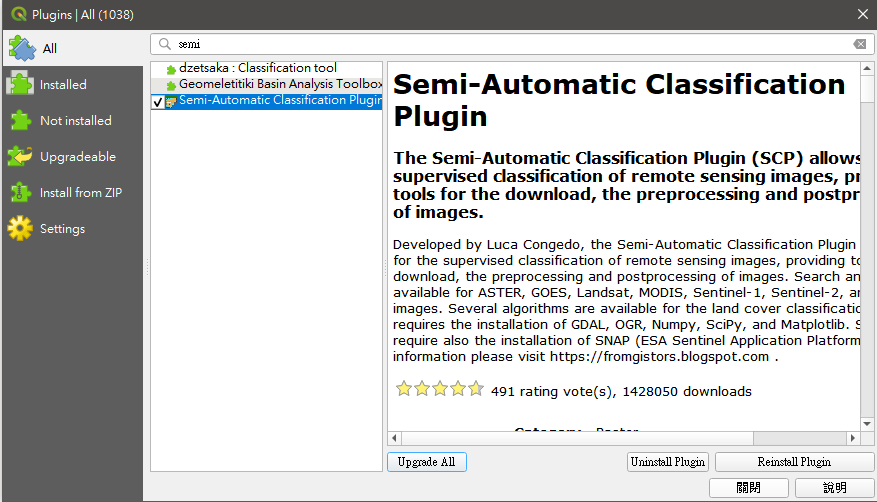Screen dimensions: 877x502
Task: Open the Upgradeable tab
Action: [73, 157]
